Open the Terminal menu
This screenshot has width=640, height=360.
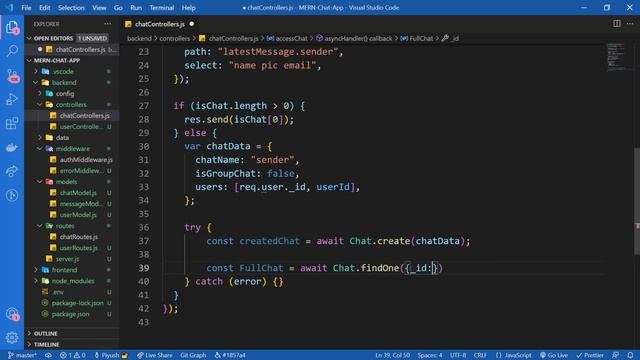162,8
